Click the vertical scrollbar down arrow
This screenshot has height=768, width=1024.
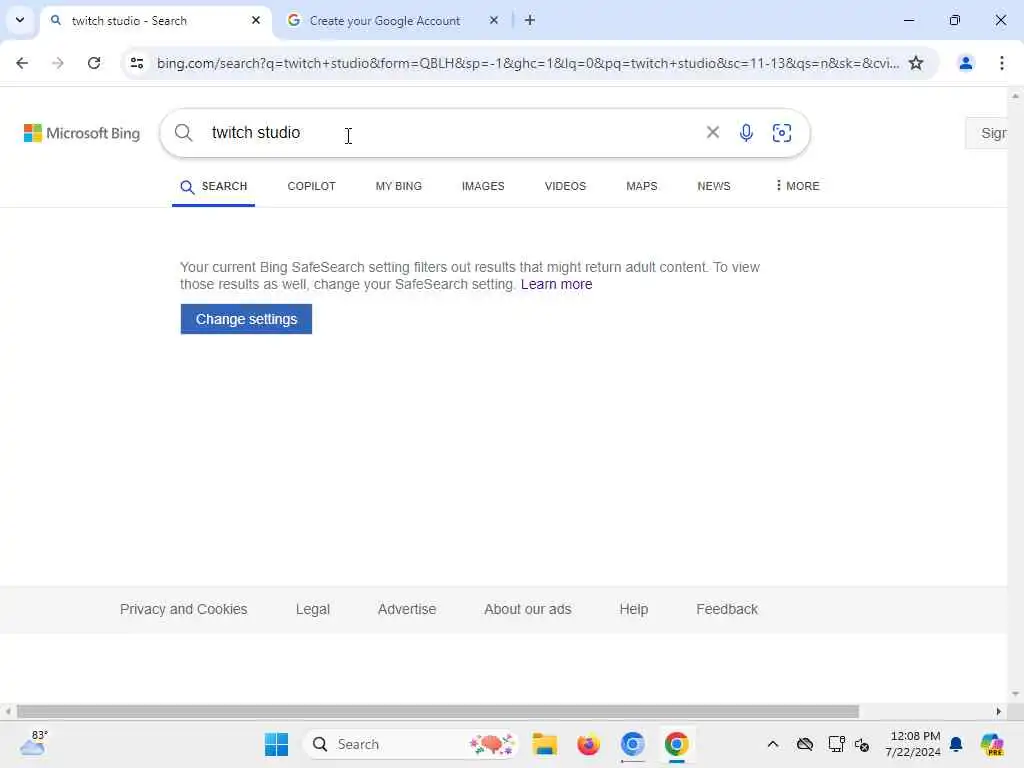(1016, 694)
